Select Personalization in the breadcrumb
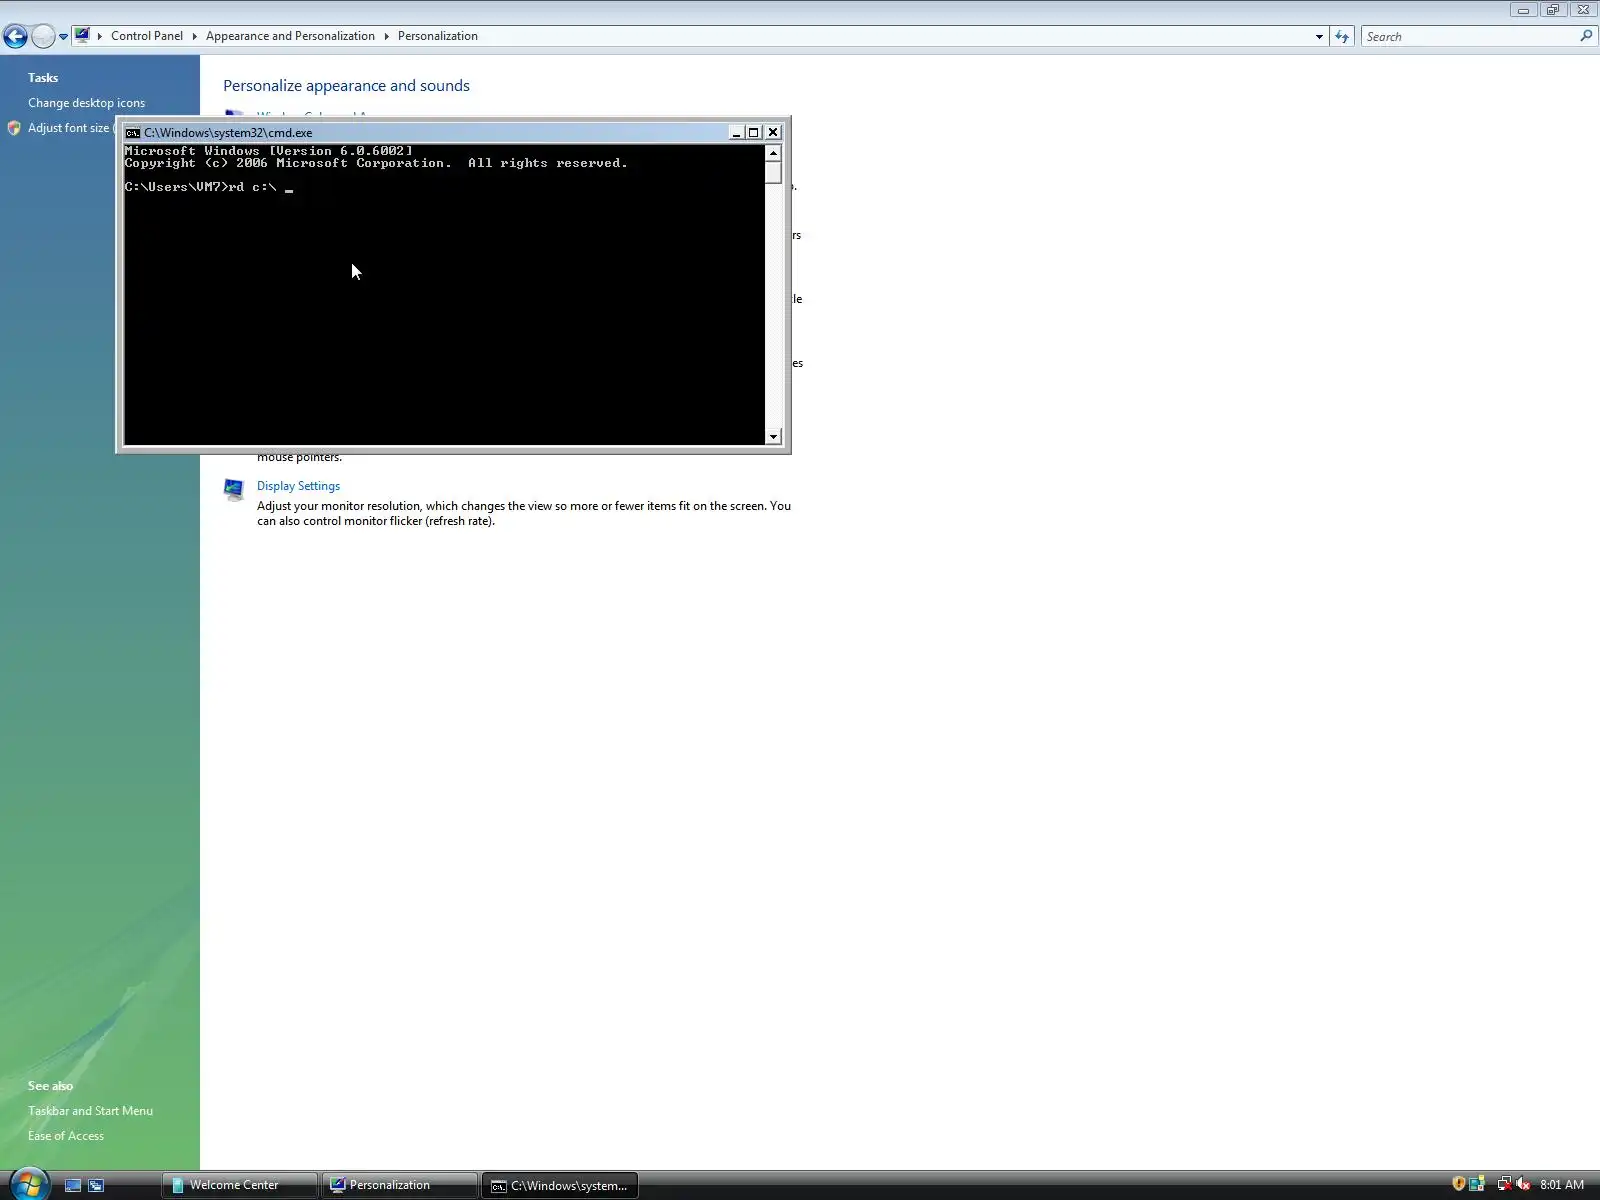 click(438, 36)
